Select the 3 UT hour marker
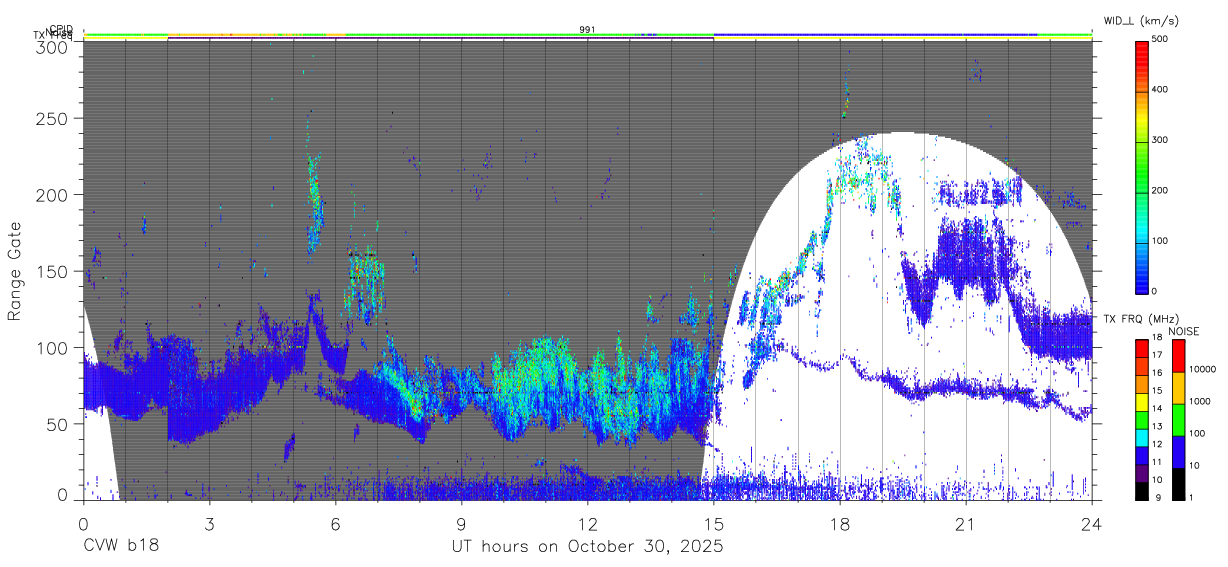1228x567 pixels. pos(209,524)
